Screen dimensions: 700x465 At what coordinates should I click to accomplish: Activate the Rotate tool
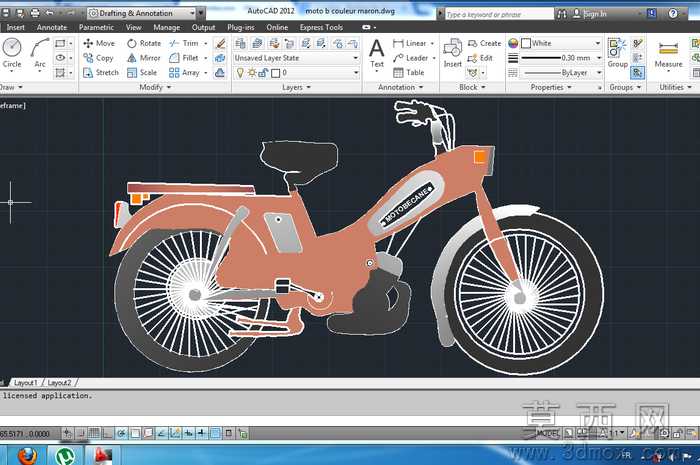[x=144, y=43]
